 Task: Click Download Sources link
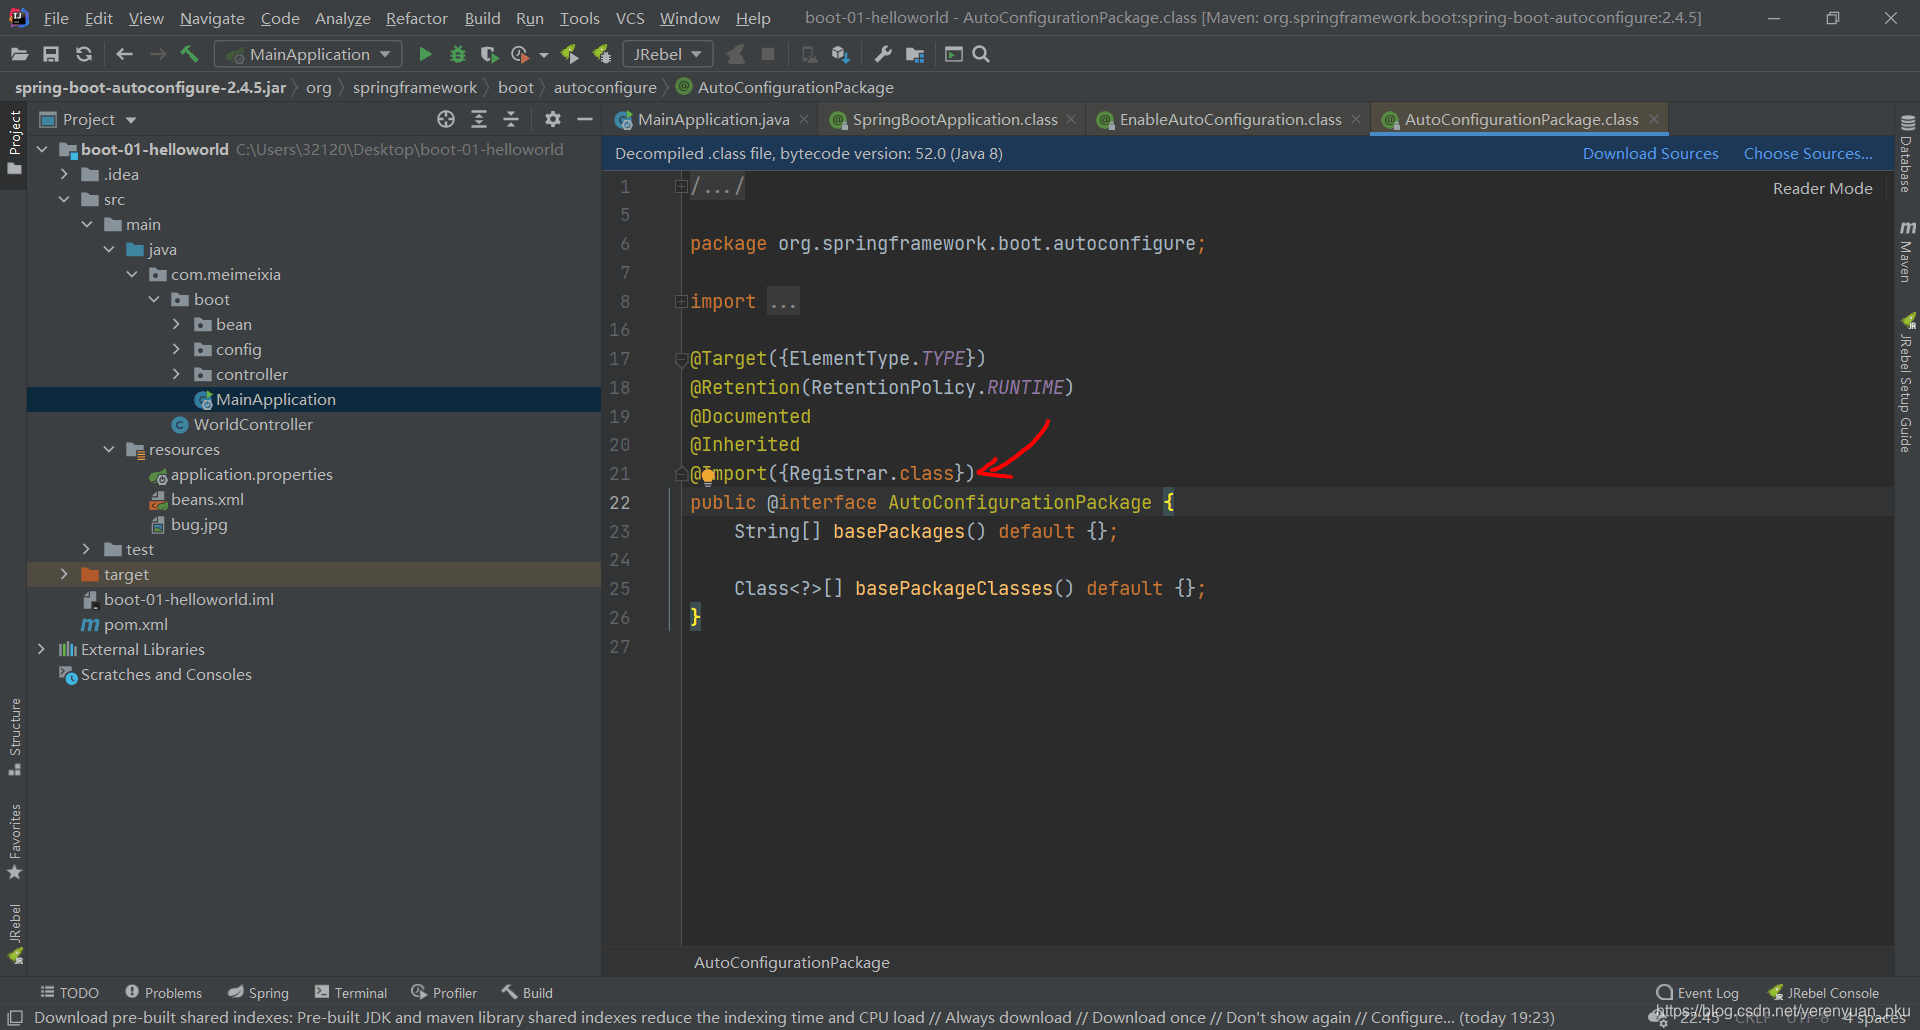(x=1650, y=153)
